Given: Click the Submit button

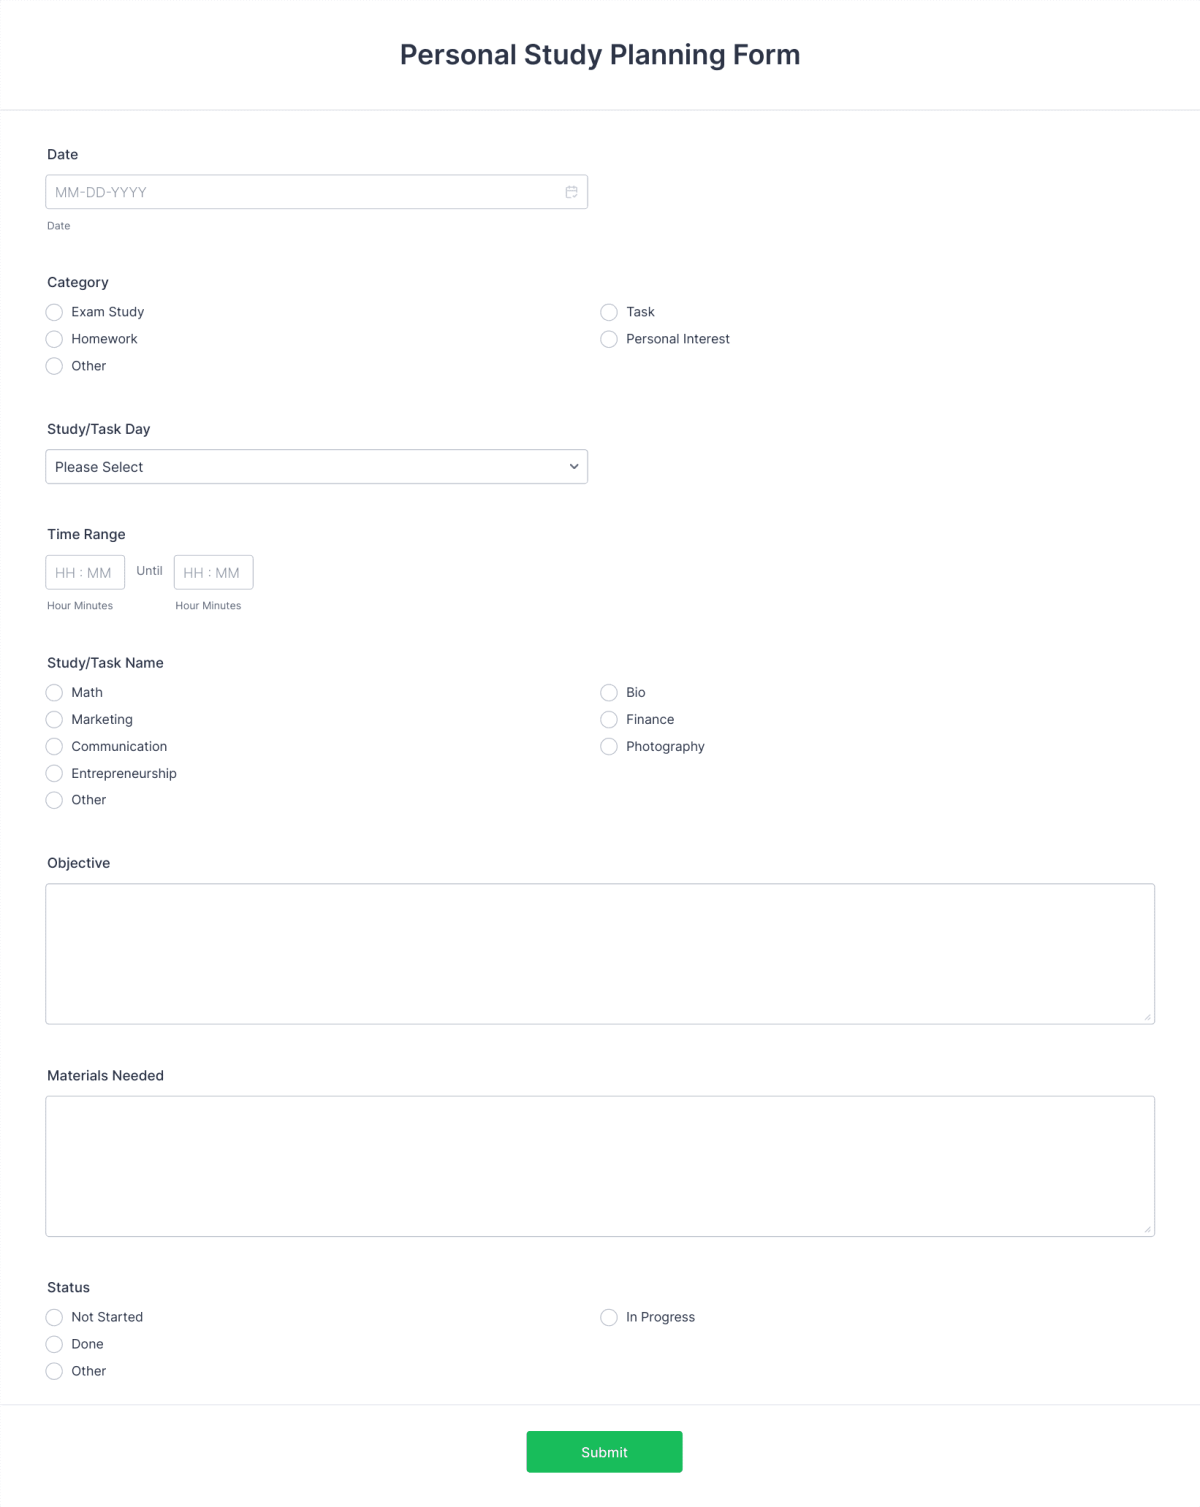Looking at the screenshot, I should [x=604, y=1451].
